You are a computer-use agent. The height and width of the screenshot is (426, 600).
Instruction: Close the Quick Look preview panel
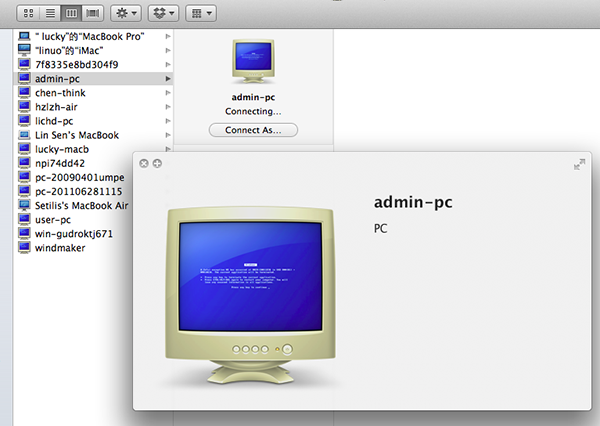(144, 164)
